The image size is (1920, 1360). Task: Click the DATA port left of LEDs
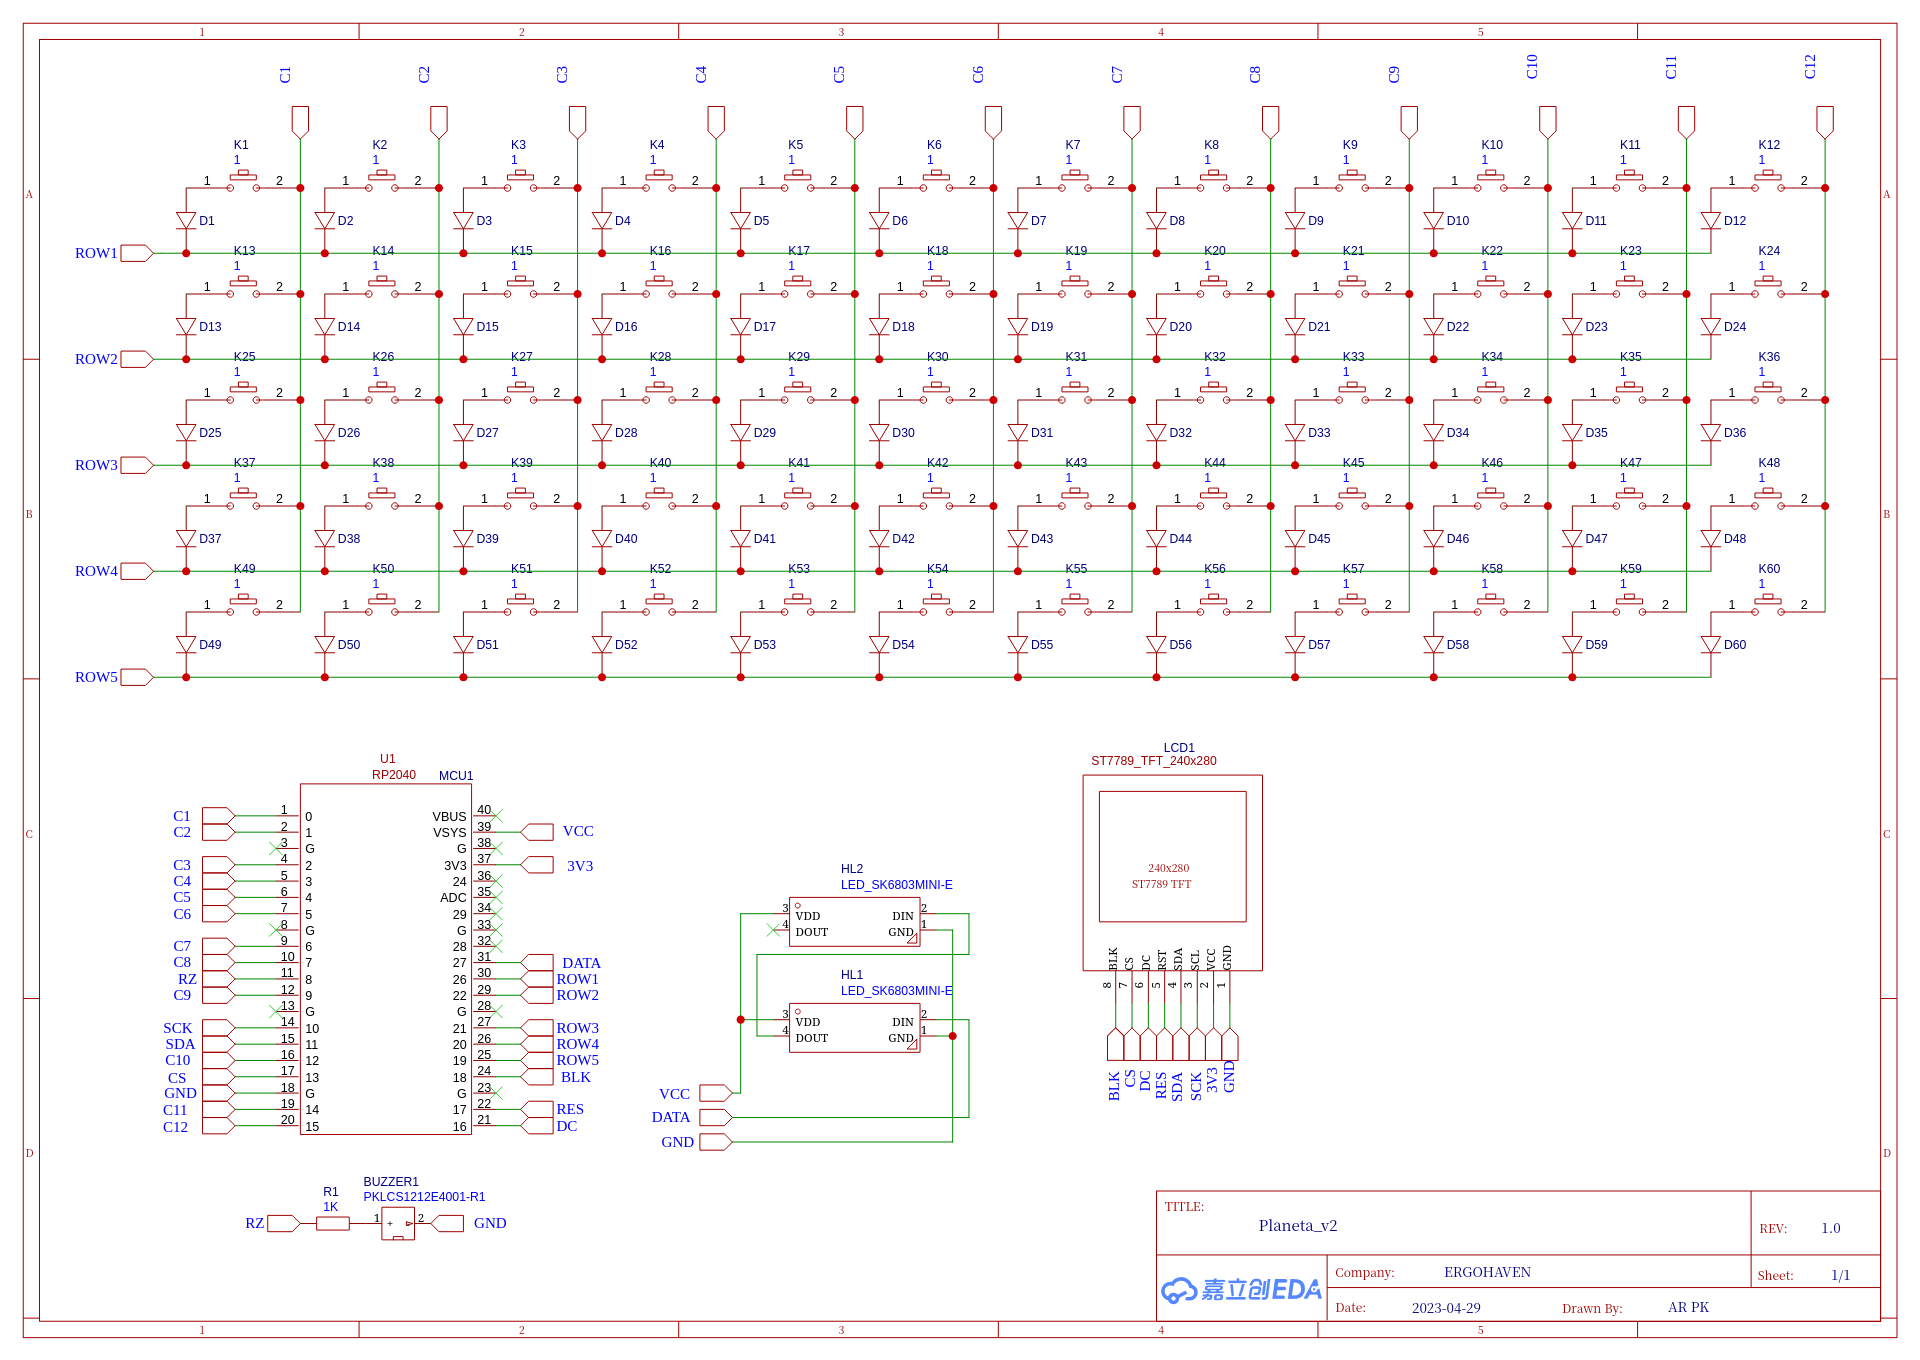coord(716,1117)
